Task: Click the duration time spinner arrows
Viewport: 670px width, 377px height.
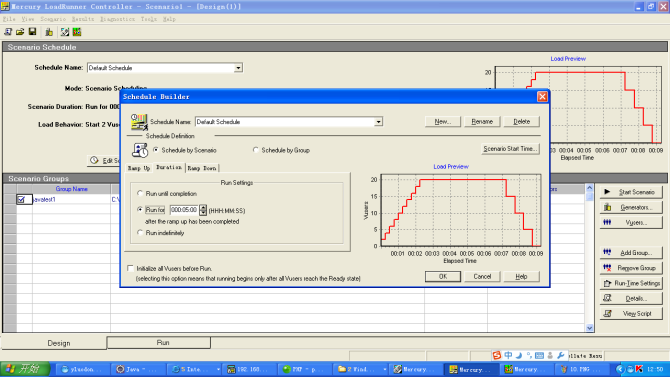Action: (x=203, y=210)
